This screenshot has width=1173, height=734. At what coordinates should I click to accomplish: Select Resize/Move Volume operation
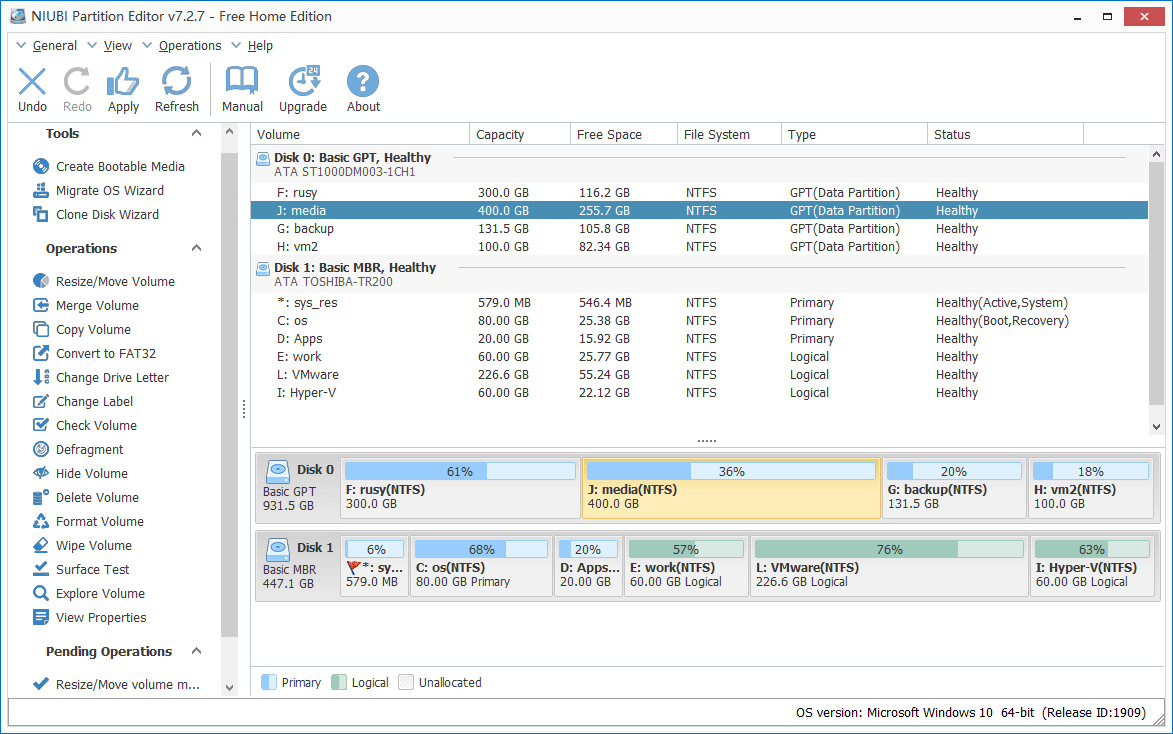point(114,282)
